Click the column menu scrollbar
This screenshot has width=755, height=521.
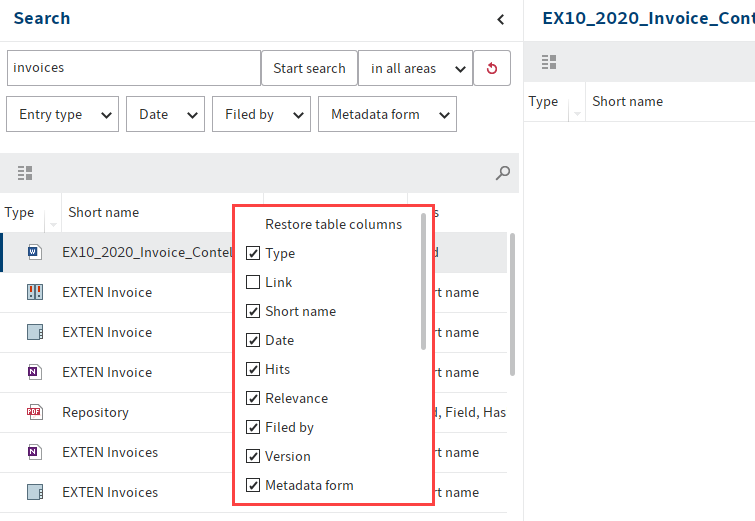tap(424, 280)
